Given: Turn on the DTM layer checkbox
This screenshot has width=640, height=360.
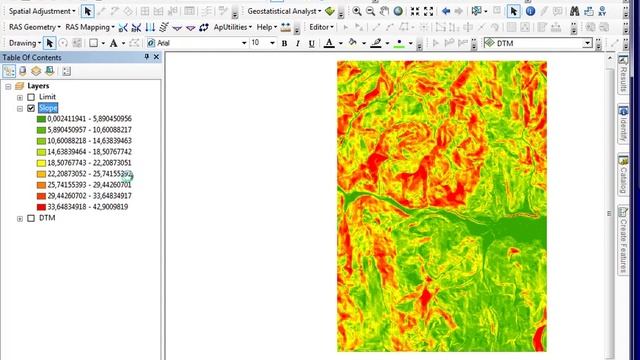Looking at the screenshot, I should (31, 218).
